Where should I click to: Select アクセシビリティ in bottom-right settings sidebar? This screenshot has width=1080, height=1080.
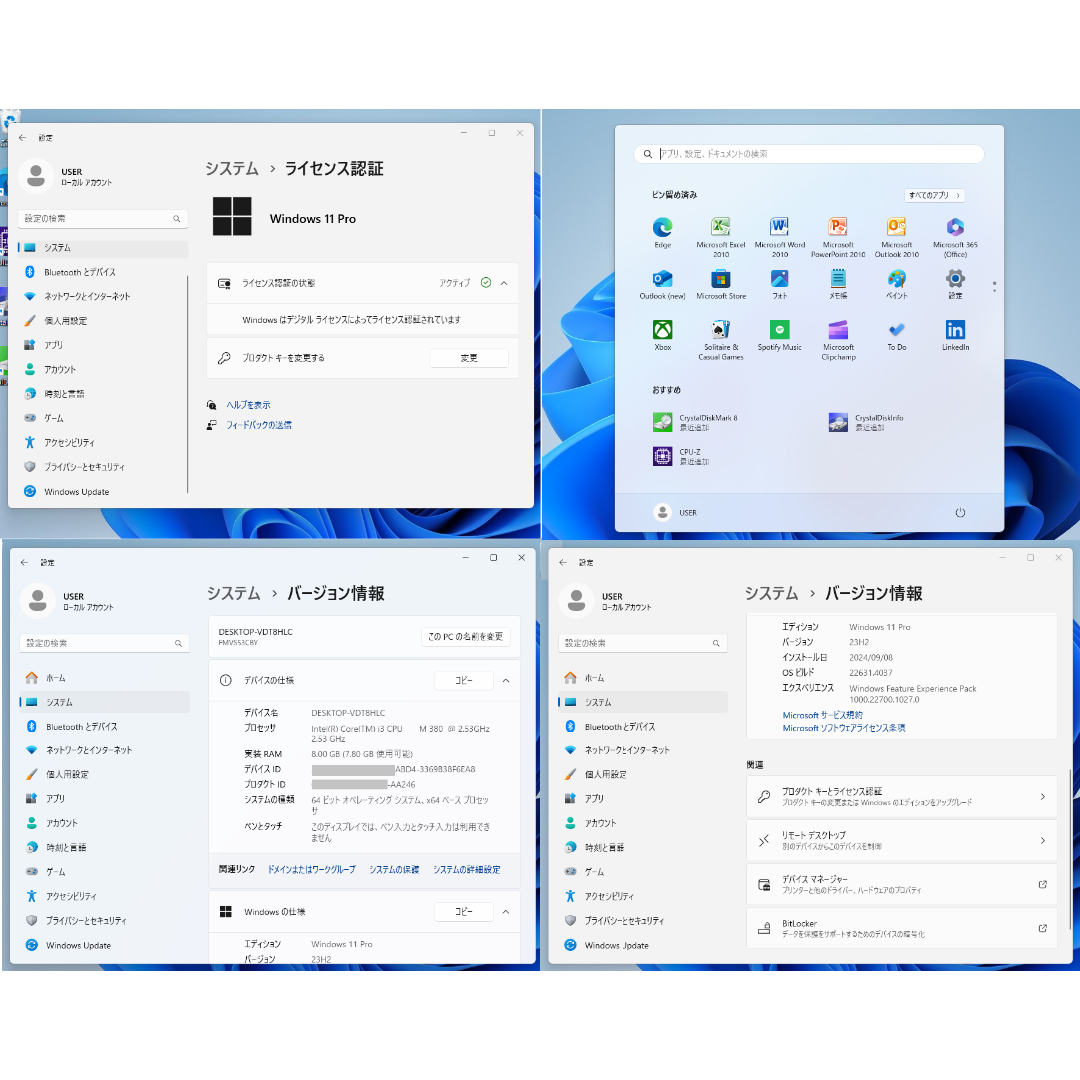tap(643, 896)
